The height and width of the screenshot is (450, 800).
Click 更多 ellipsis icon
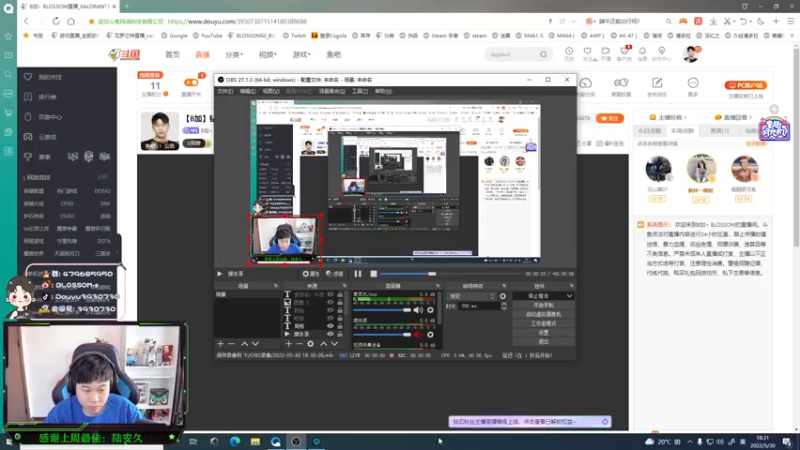[693, 83]
